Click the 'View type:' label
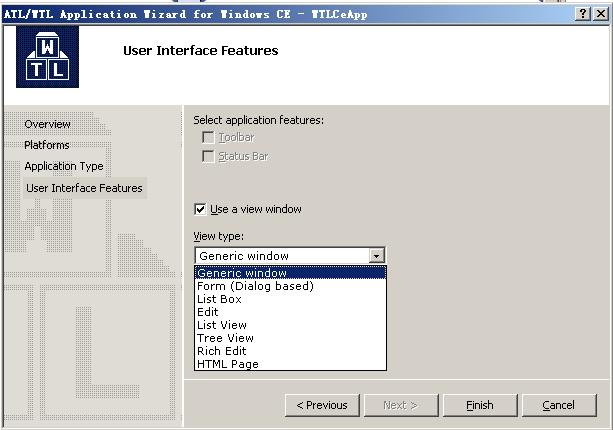The width and height of the screenshot is (613, 430). 219,236
